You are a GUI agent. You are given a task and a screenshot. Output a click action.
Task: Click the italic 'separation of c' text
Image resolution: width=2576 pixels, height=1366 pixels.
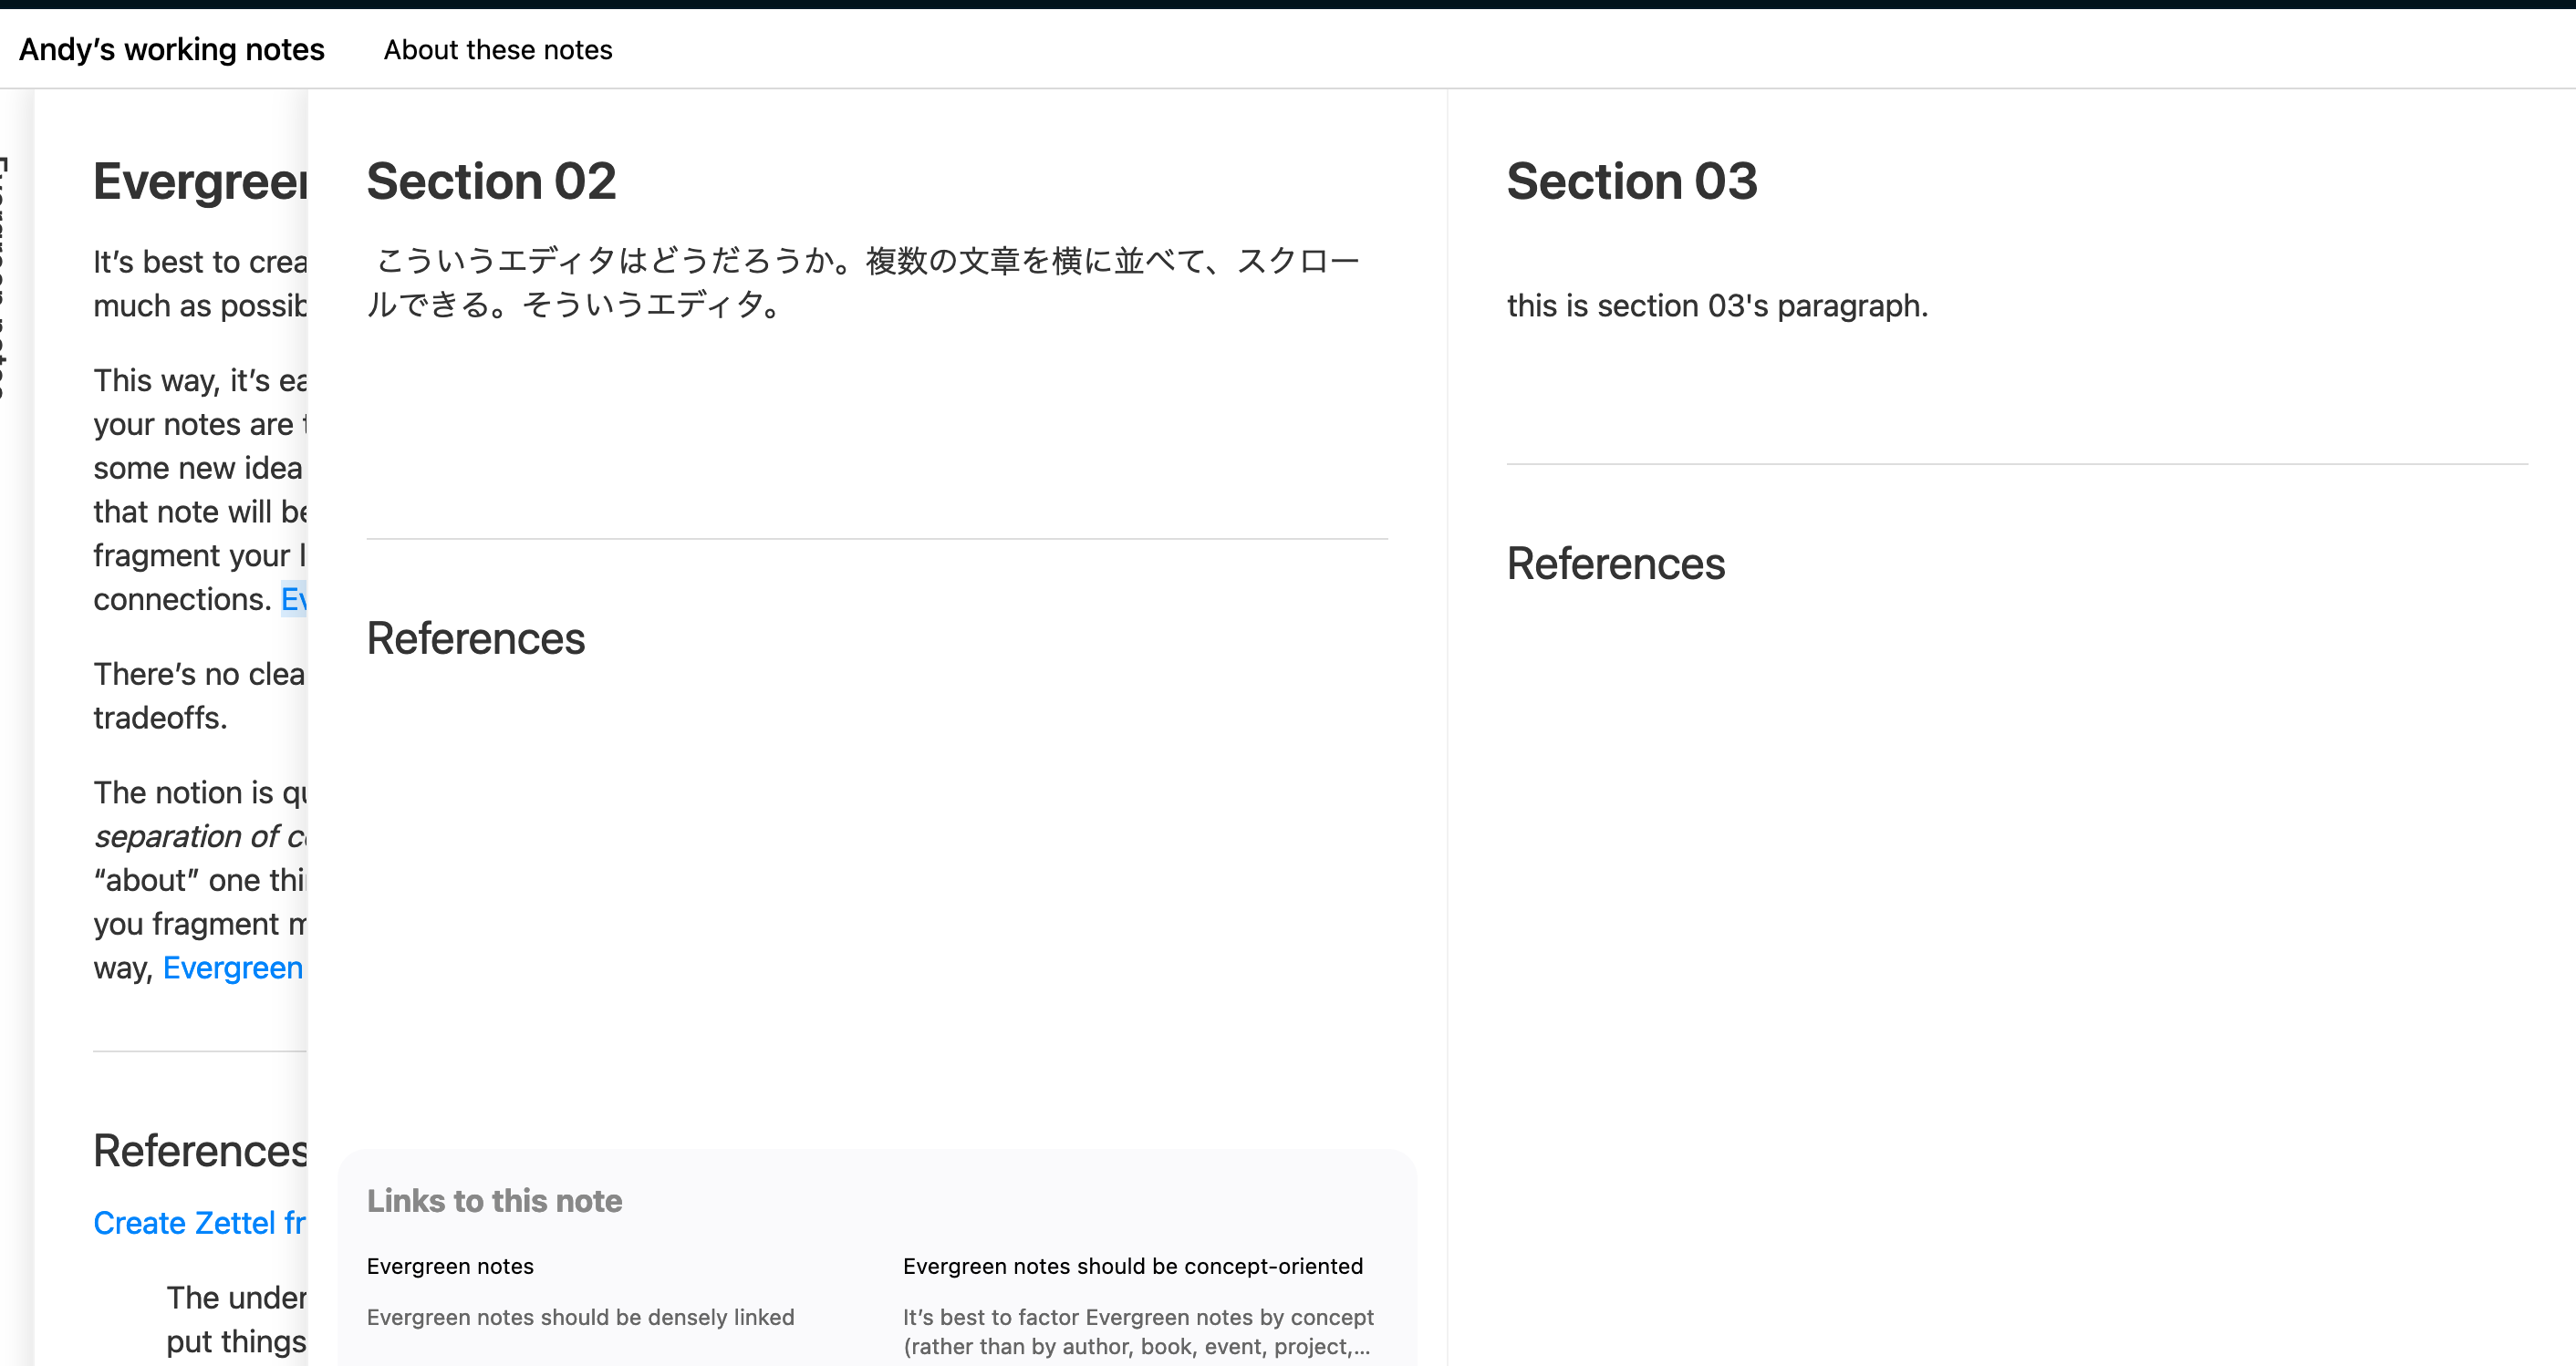point(199,836)
